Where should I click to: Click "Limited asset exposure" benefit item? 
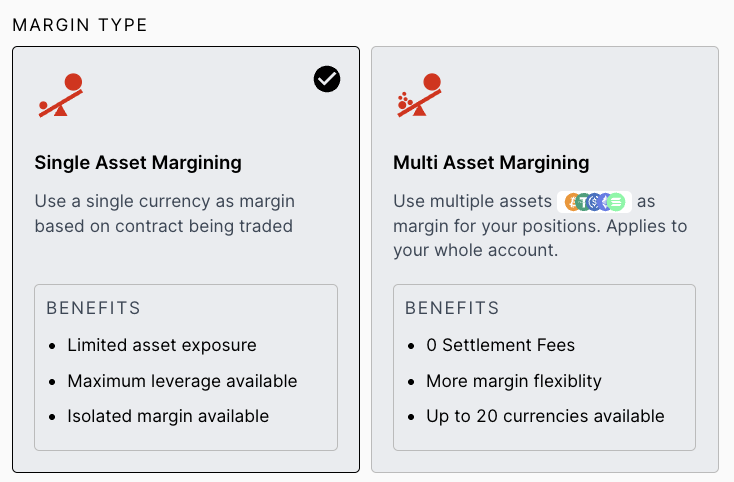point(162,345)
